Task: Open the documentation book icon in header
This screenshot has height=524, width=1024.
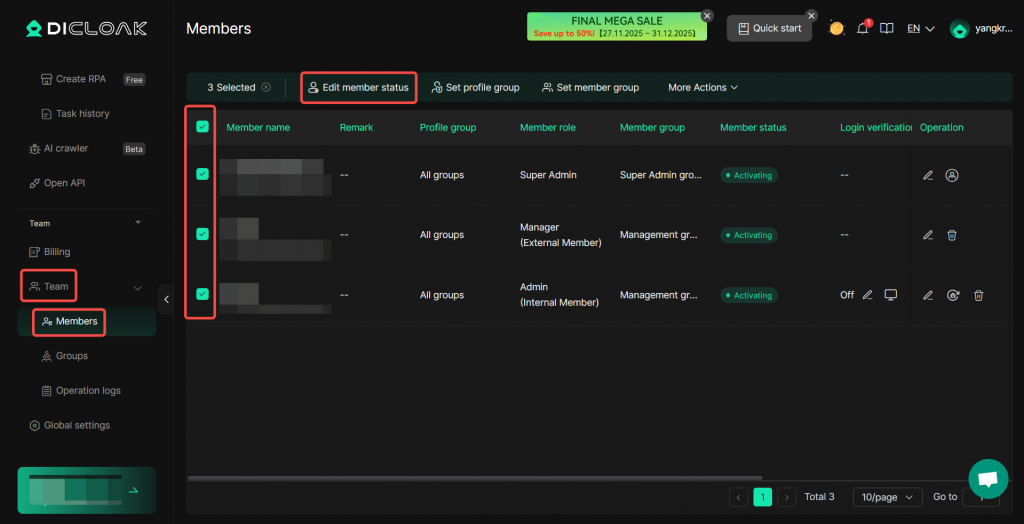Action: pyautogui.click(x=886, y=29)
